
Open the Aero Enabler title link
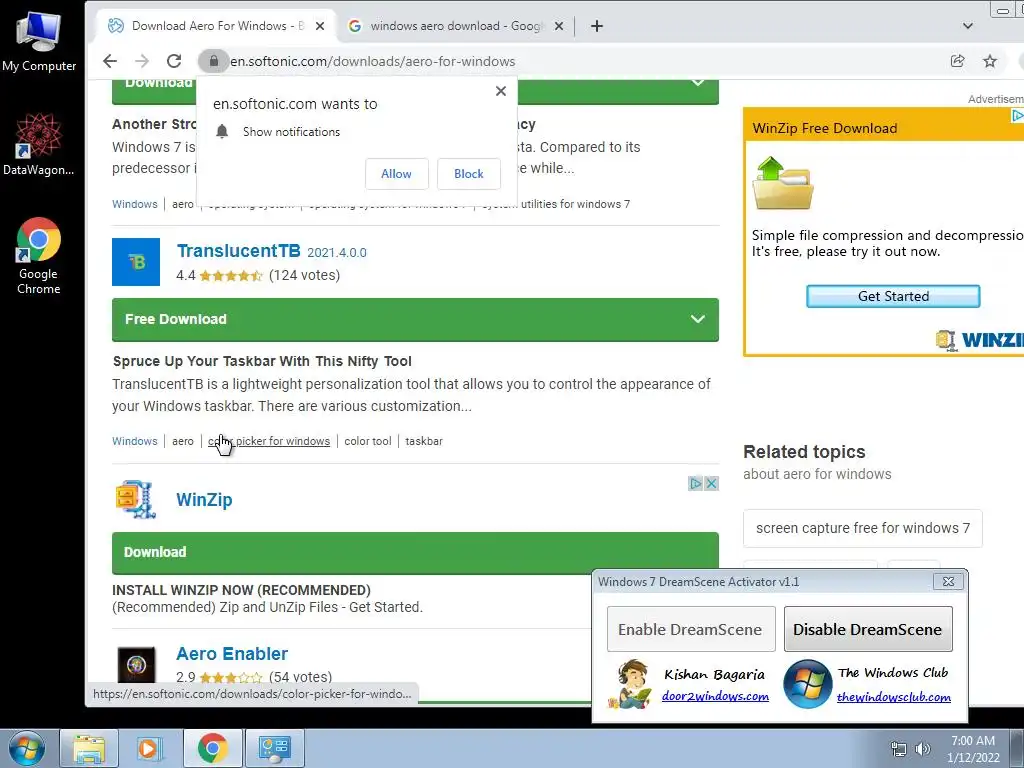pyautogui.click(x=232, y=653)
